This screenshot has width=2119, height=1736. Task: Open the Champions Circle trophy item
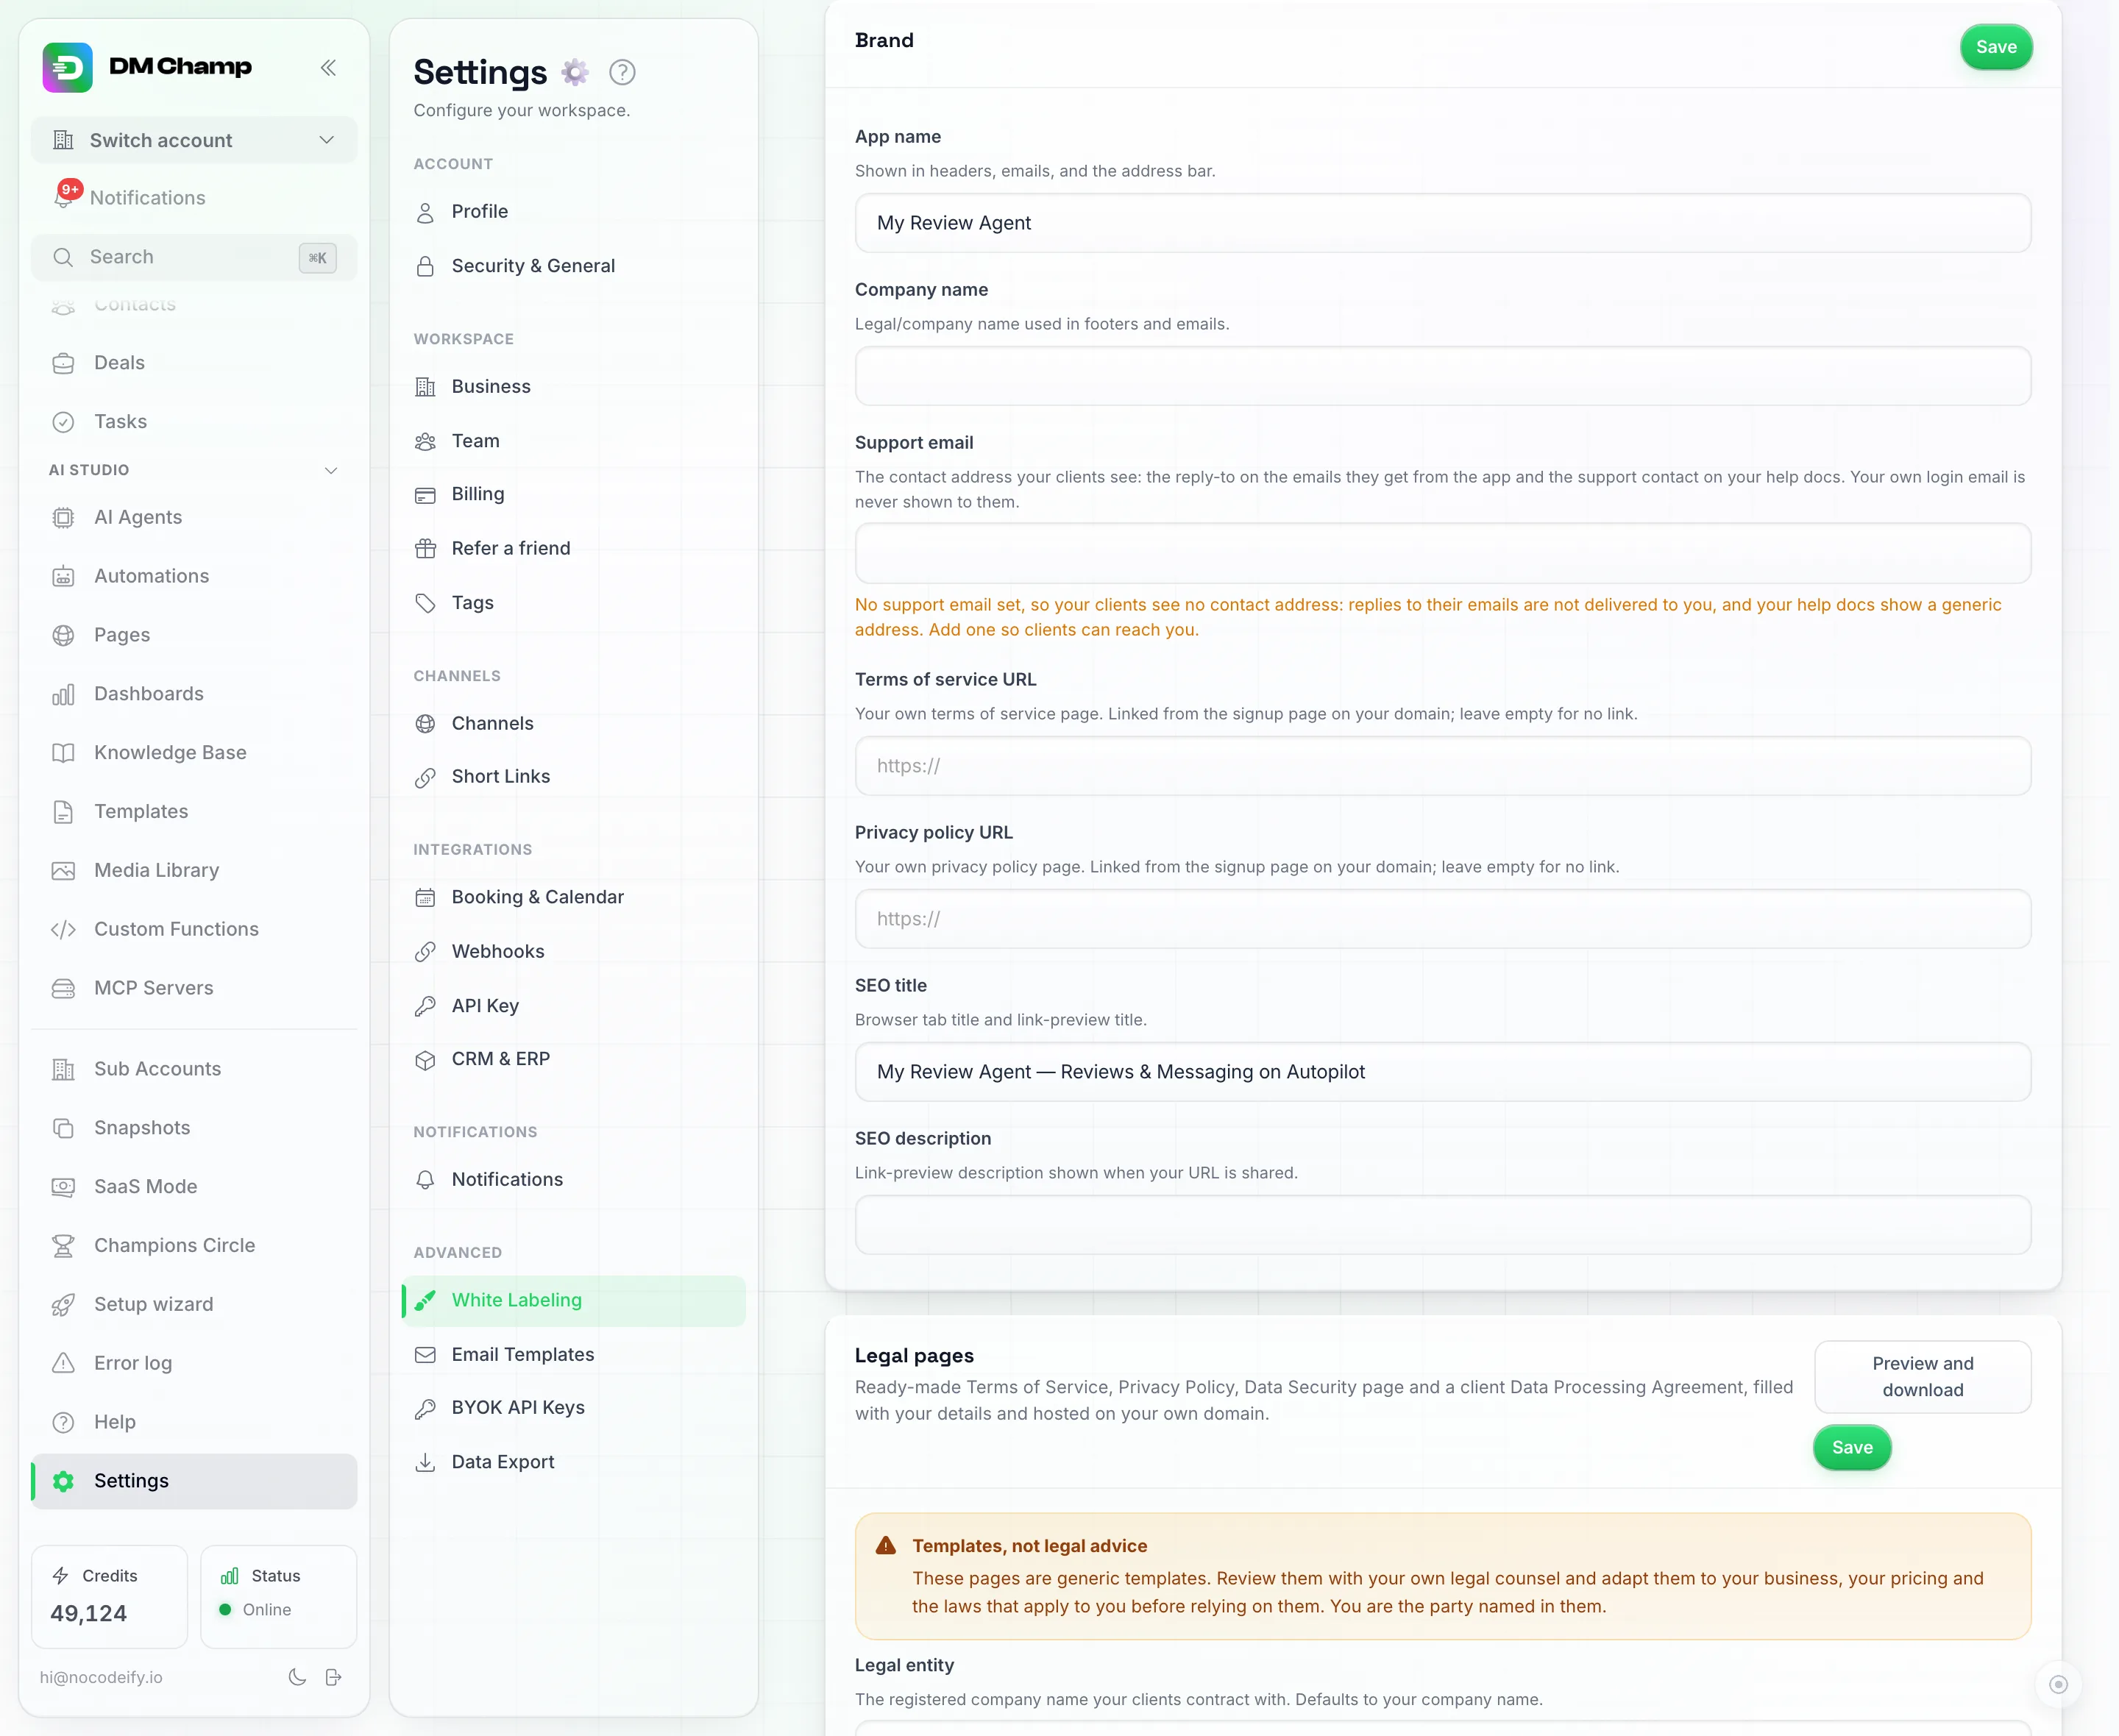coord(194,1245)
